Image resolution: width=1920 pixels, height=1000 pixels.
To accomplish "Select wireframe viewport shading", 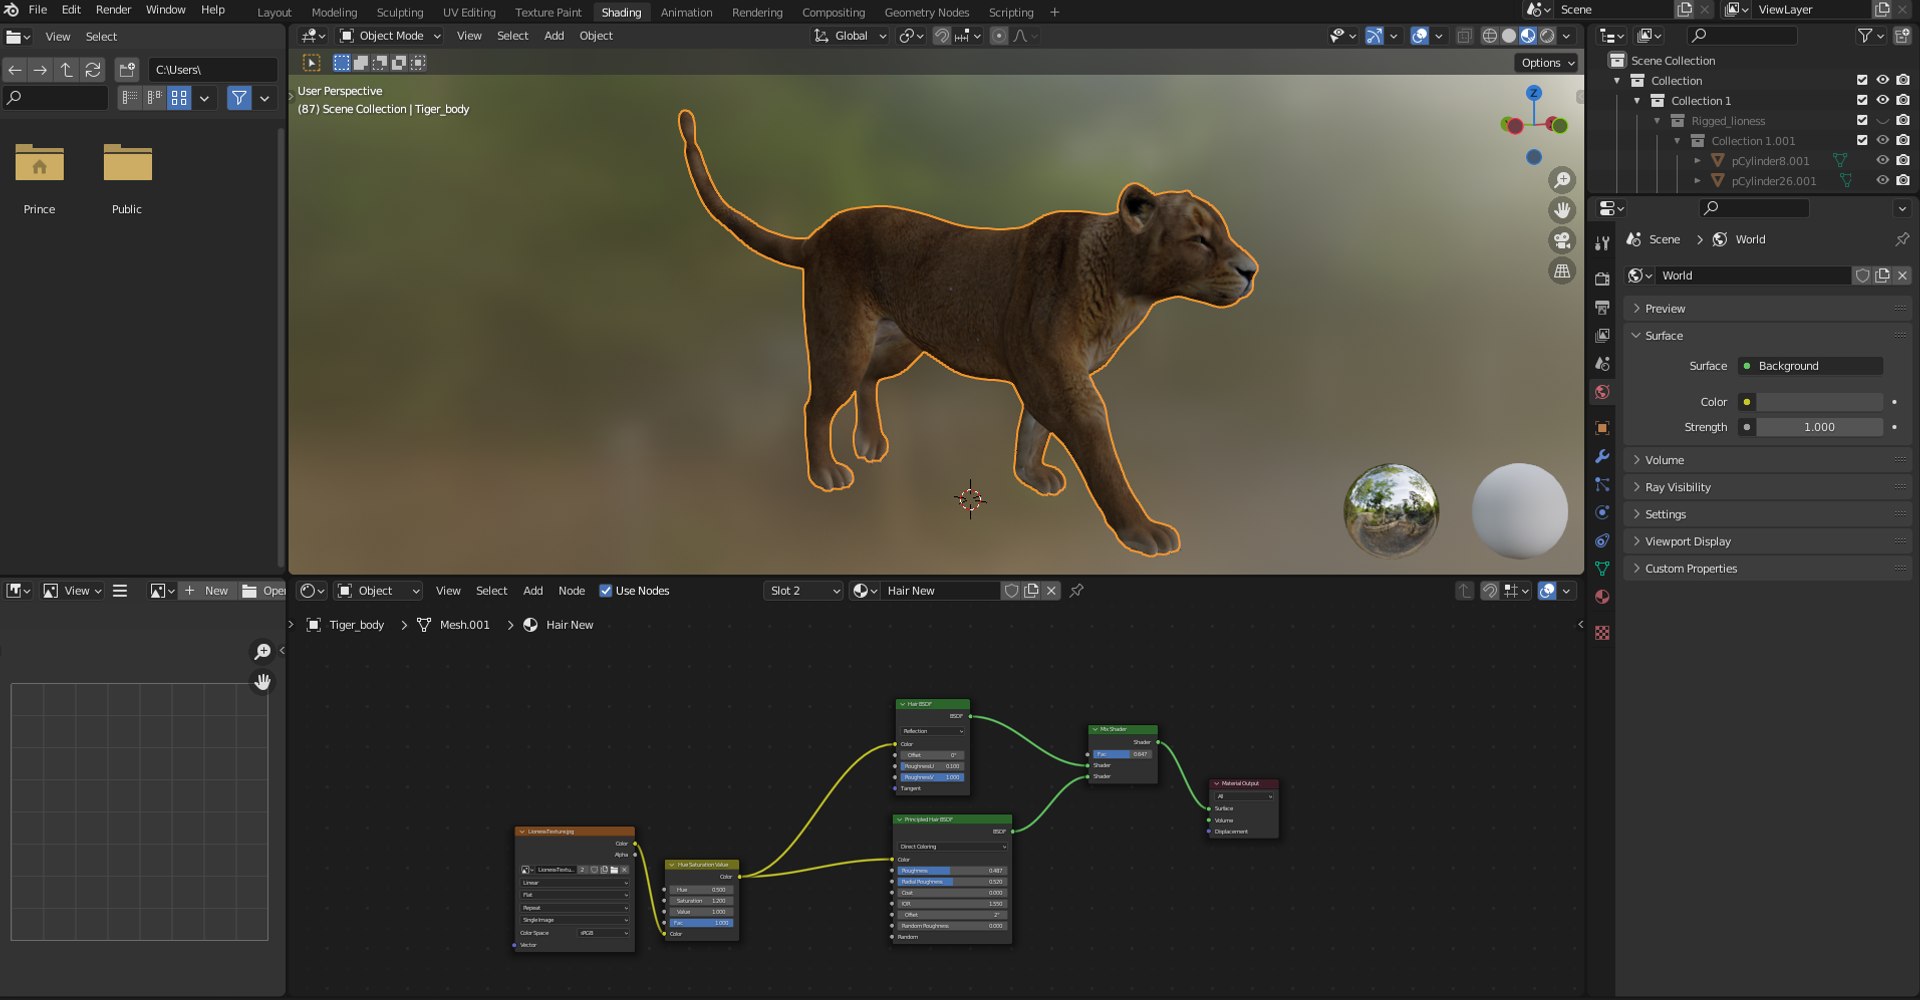I will click(1489, 36).
